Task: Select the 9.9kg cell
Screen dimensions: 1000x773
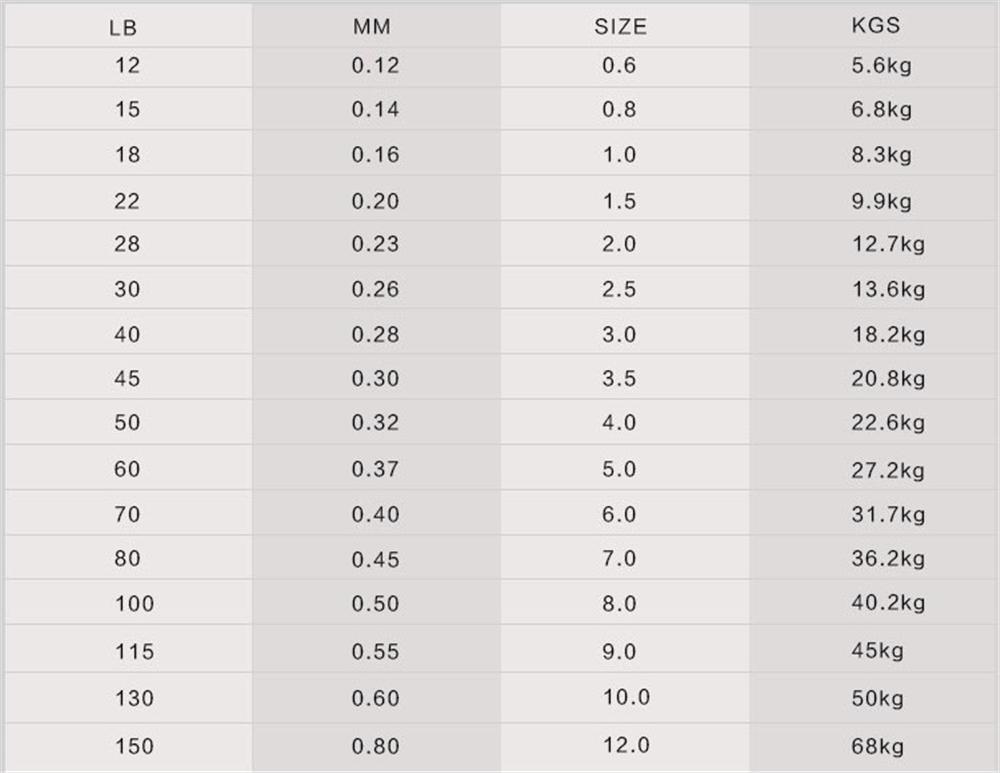Action: [x=881, y=201]
